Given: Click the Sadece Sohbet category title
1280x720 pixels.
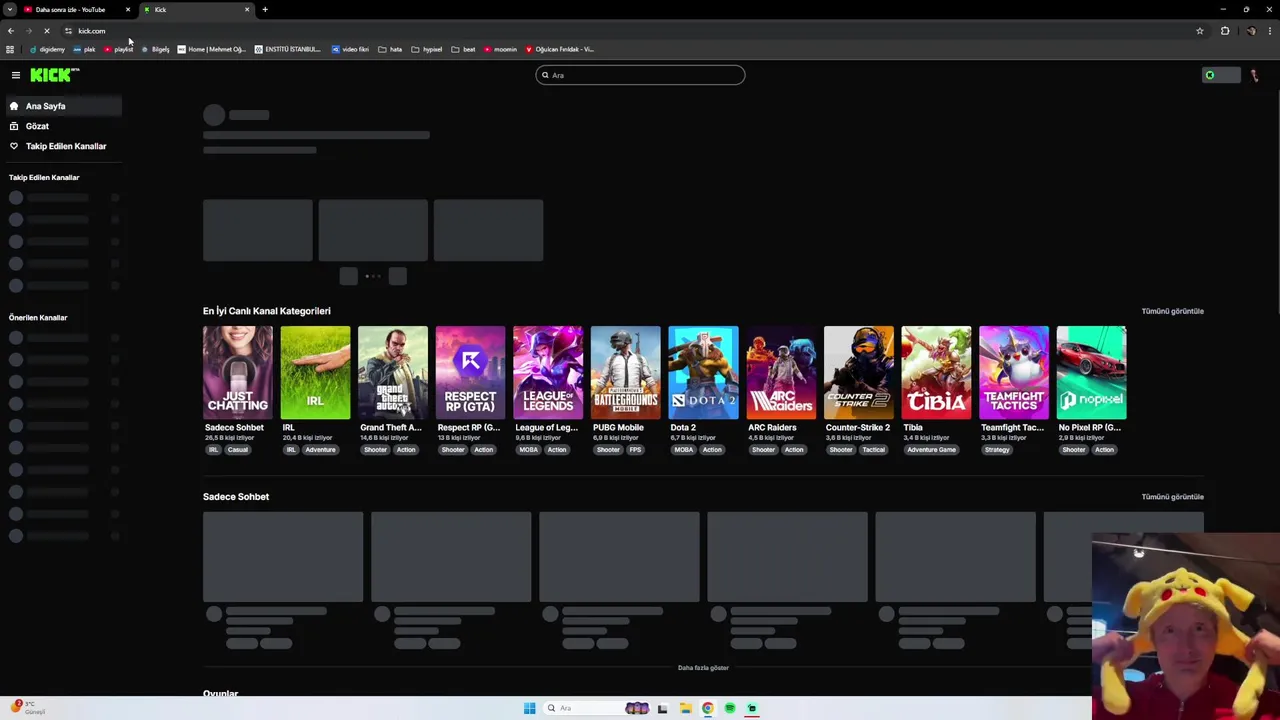Looking at the screenshot, I should (234, 428).
